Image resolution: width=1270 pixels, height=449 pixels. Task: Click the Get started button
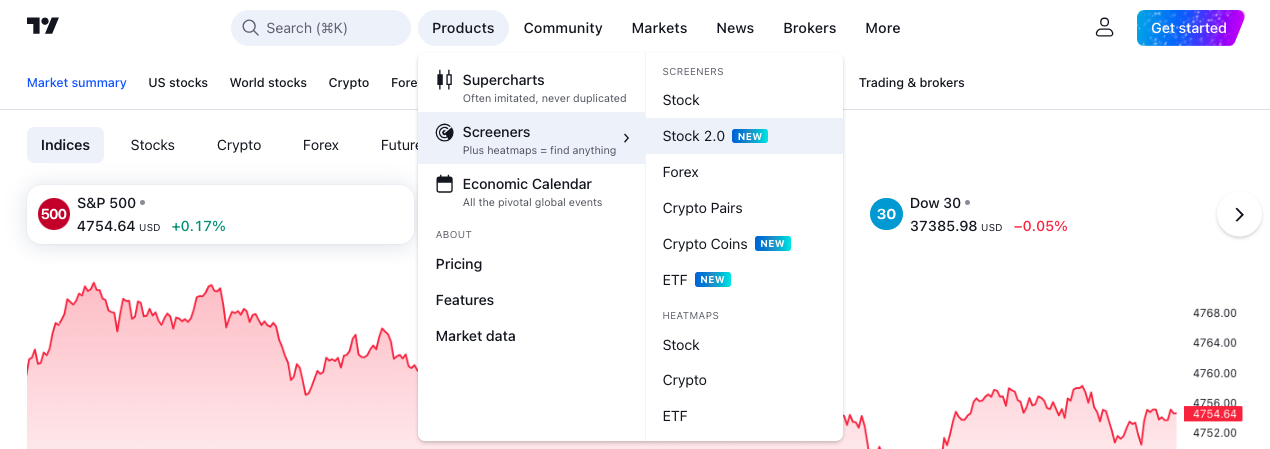click(1188, 28)
